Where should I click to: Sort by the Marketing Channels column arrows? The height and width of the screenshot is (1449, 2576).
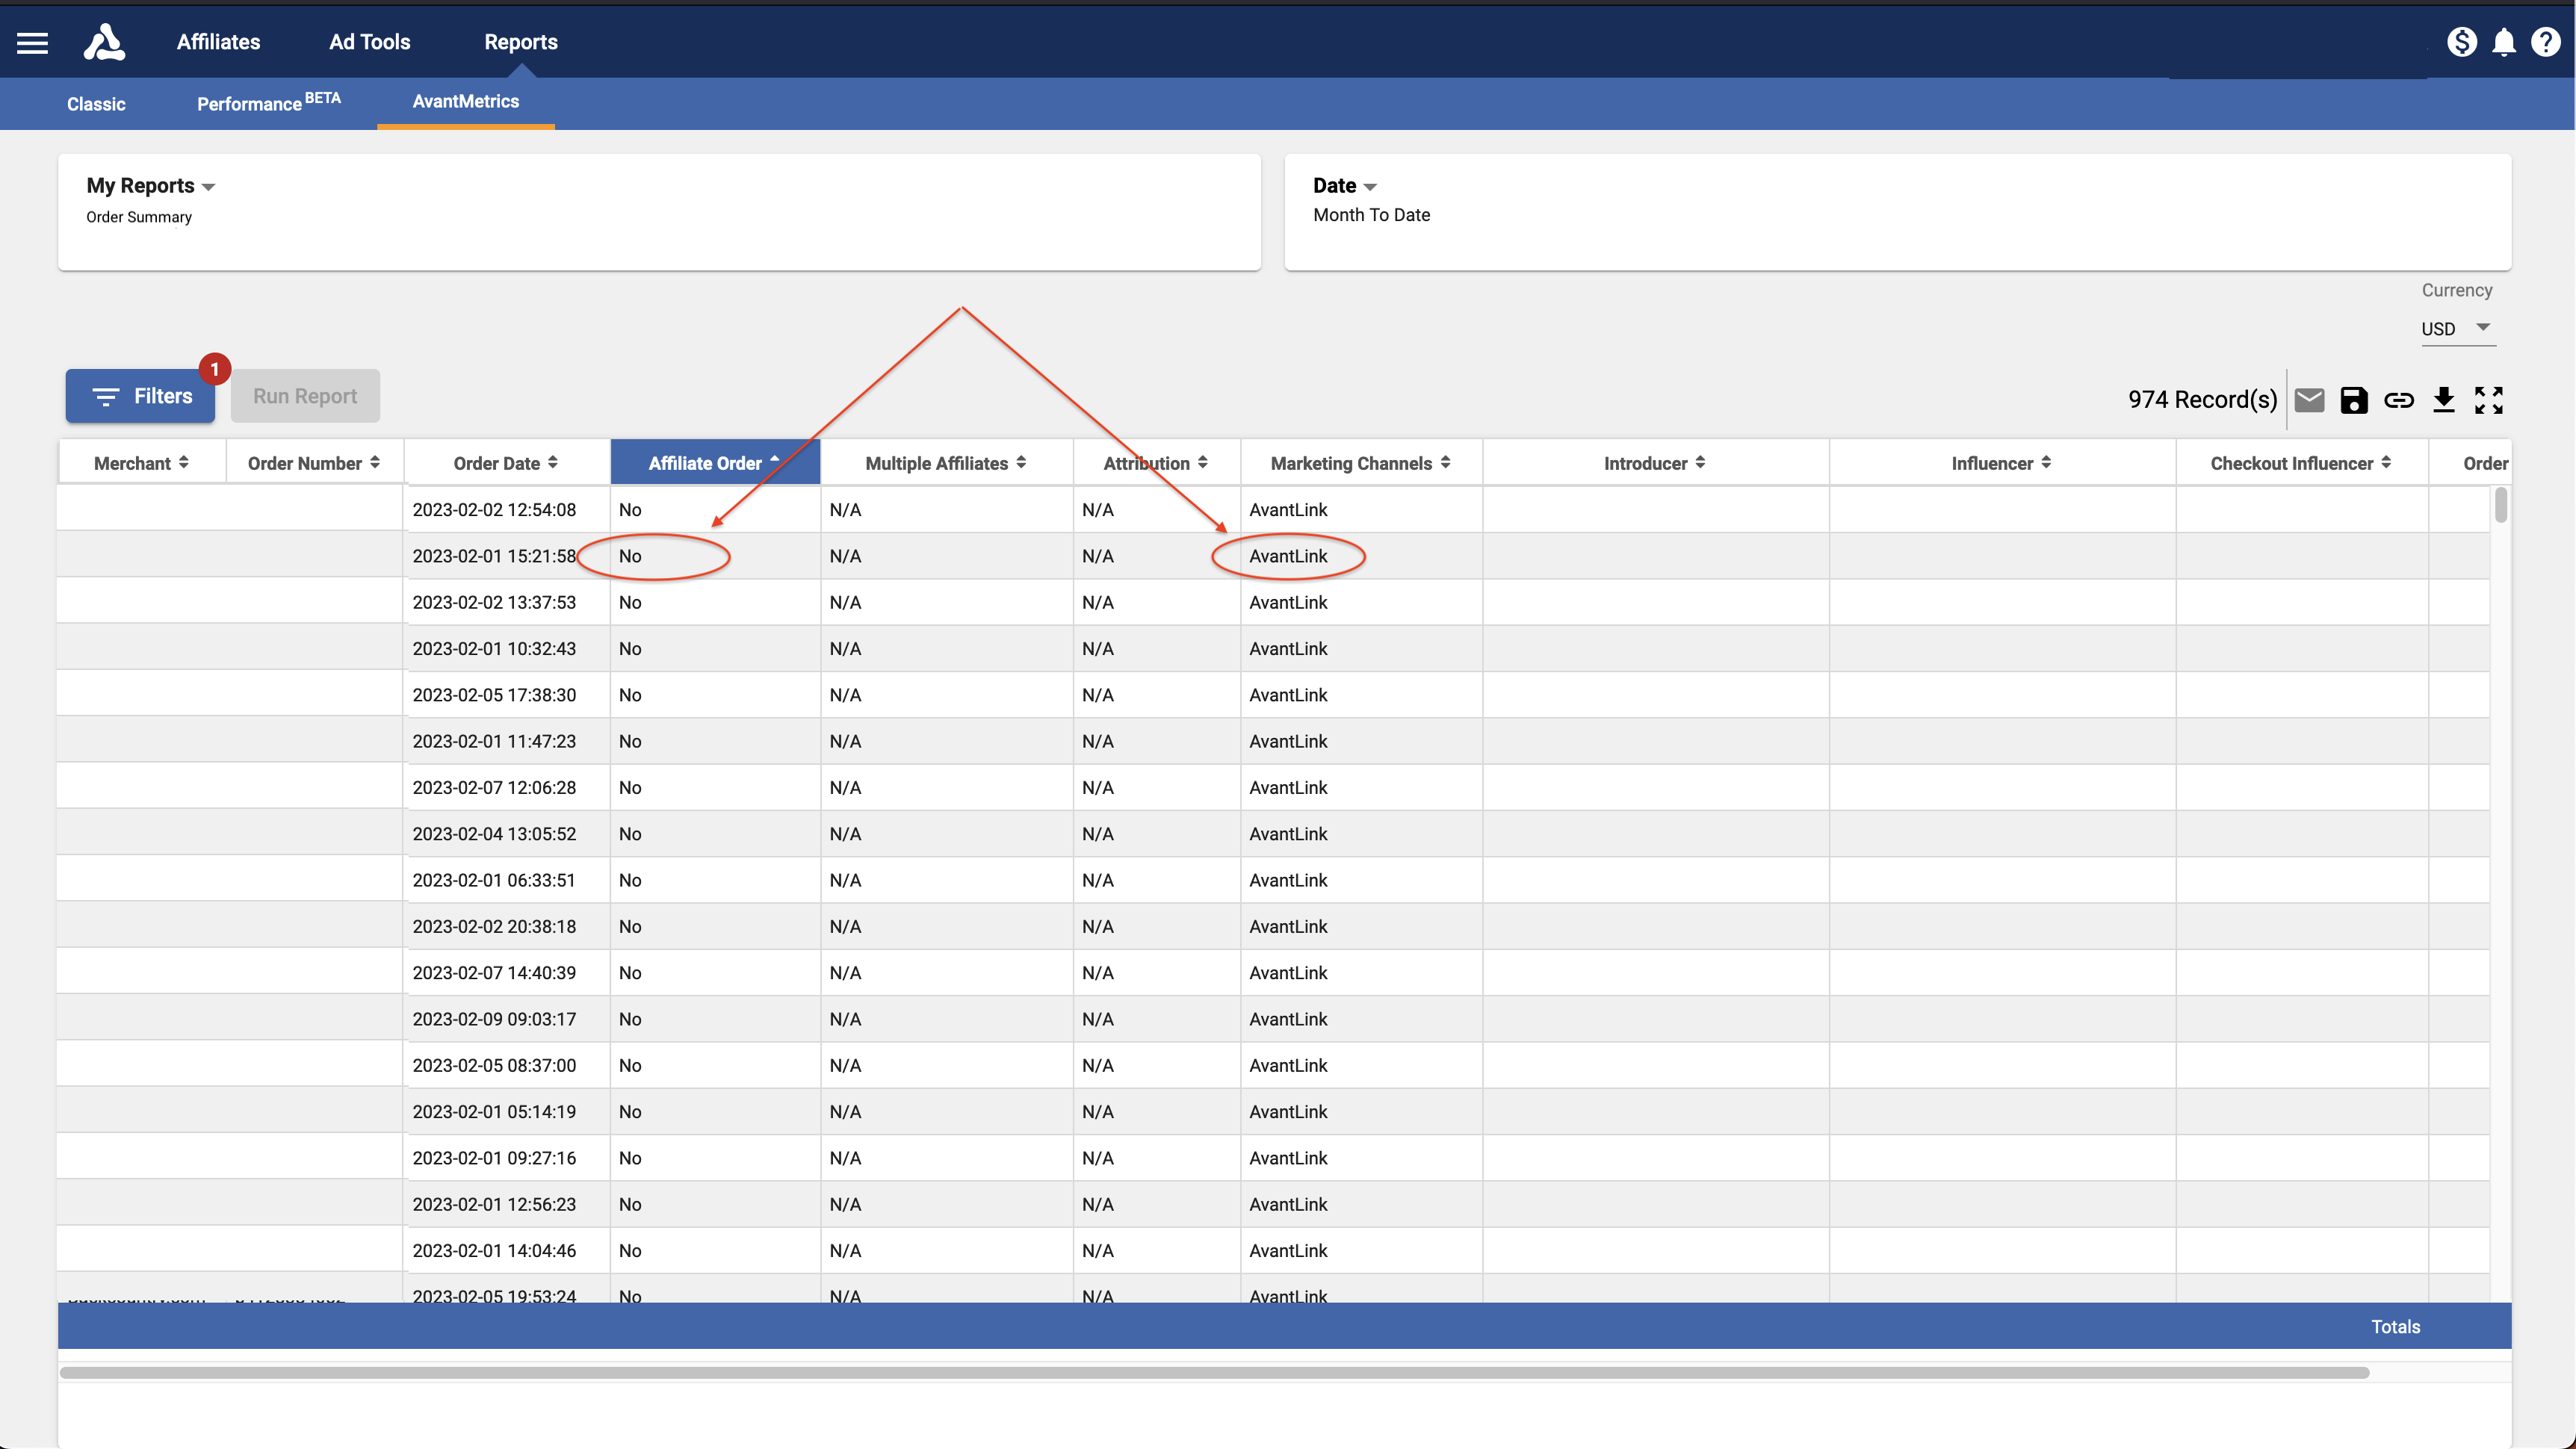coord(1446,462)
